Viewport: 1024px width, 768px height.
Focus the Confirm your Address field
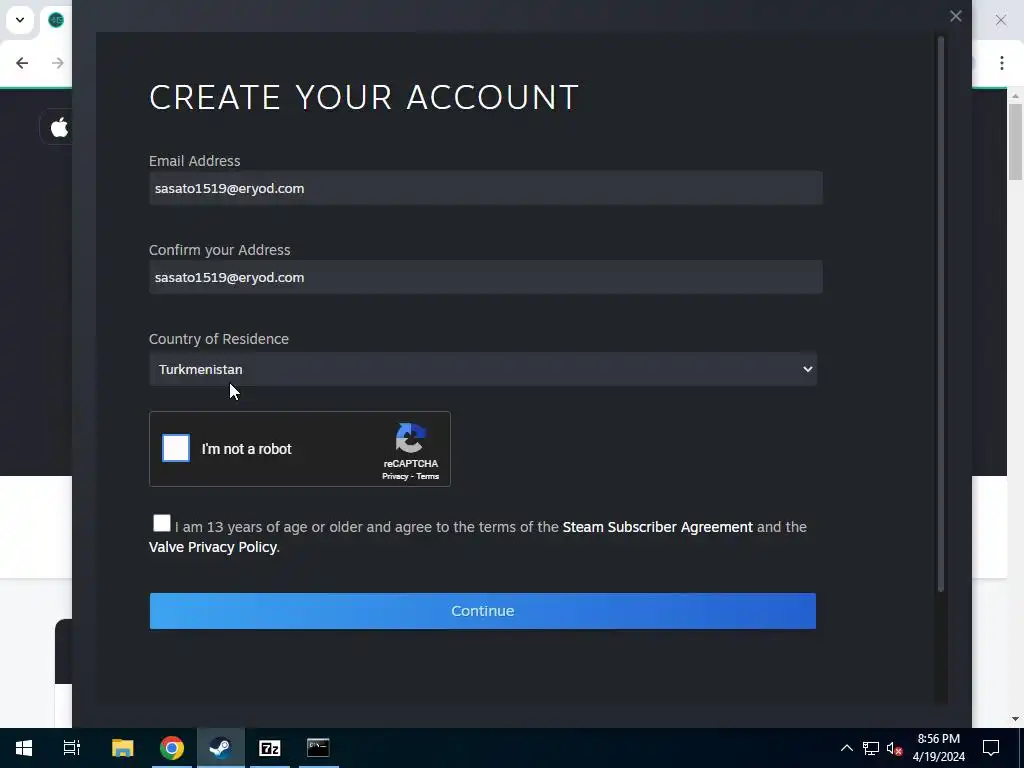[485, 277]
